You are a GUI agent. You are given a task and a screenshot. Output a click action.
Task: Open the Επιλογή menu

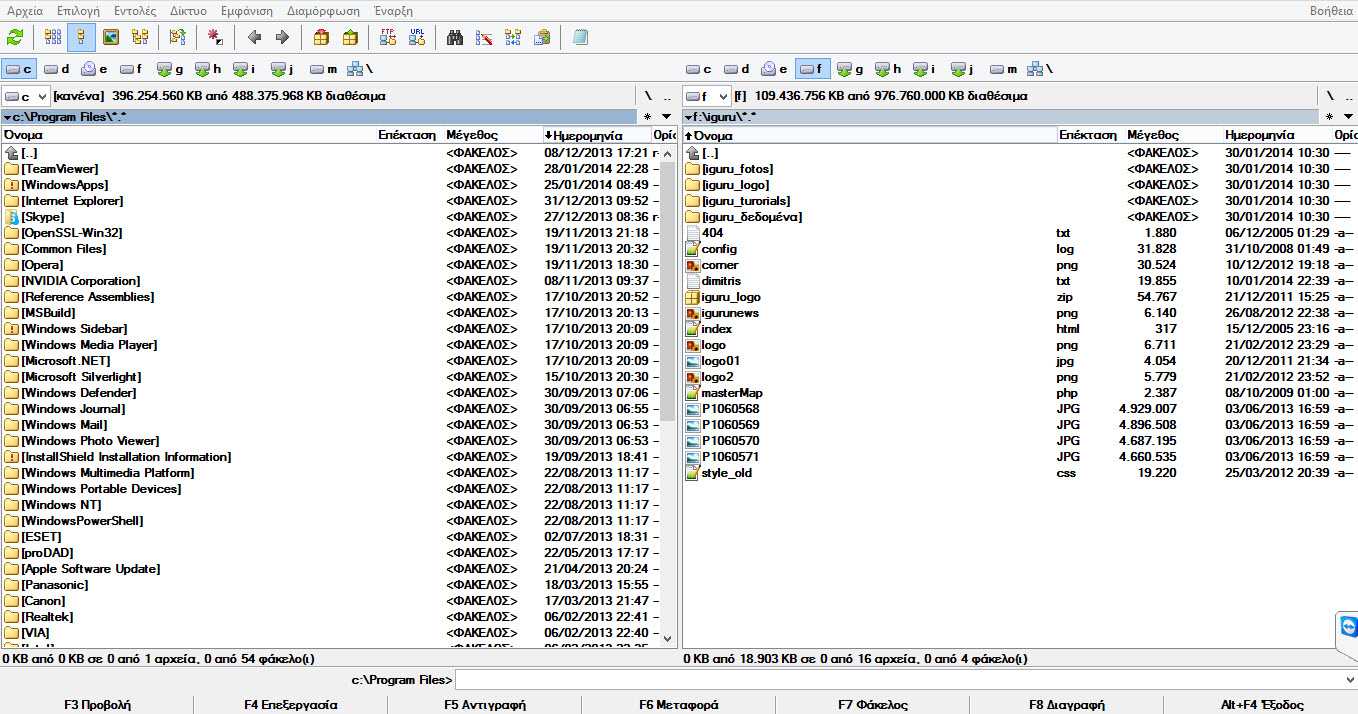tap(78, 10)
